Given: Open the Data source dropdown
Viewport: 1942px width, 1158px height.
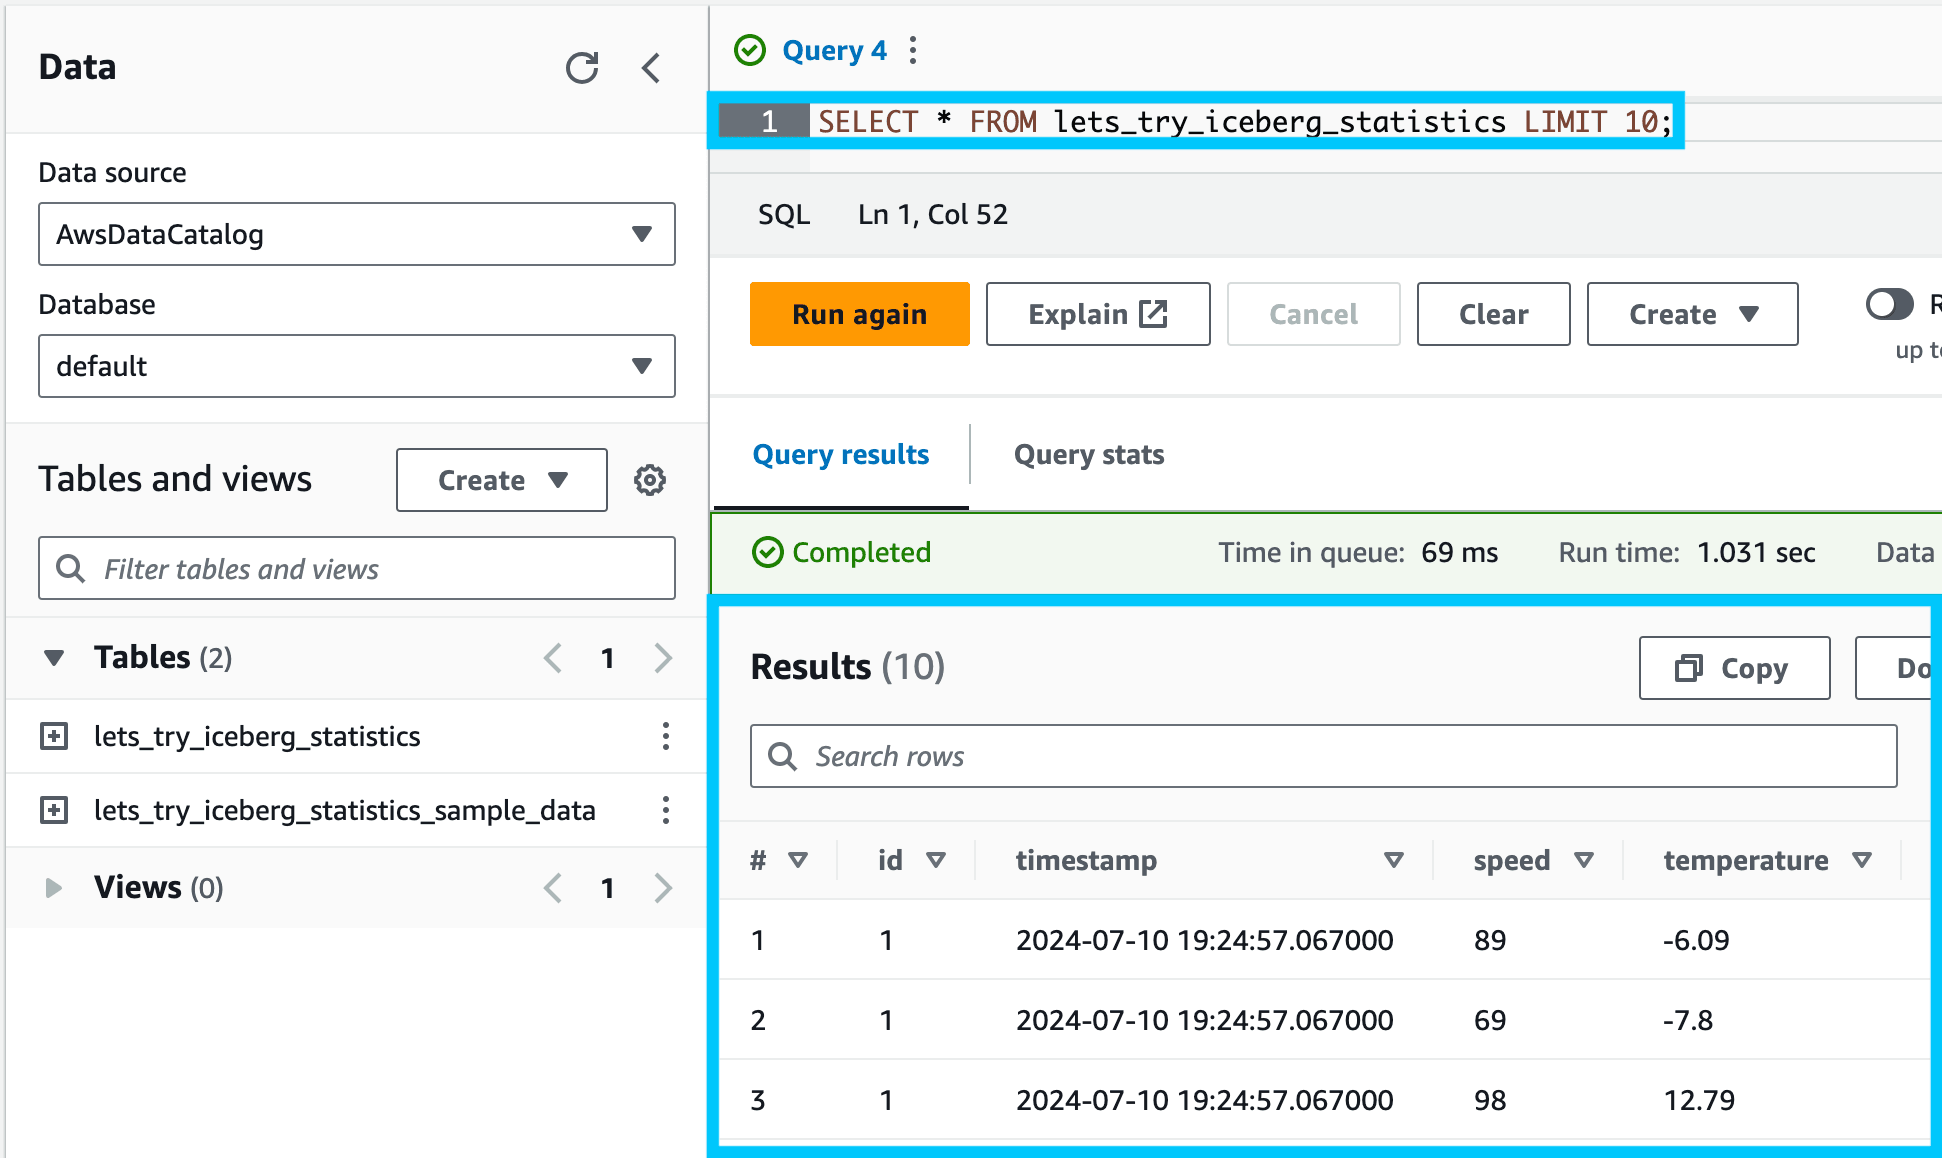Looking at the screenshot, I should pos(357,234).
